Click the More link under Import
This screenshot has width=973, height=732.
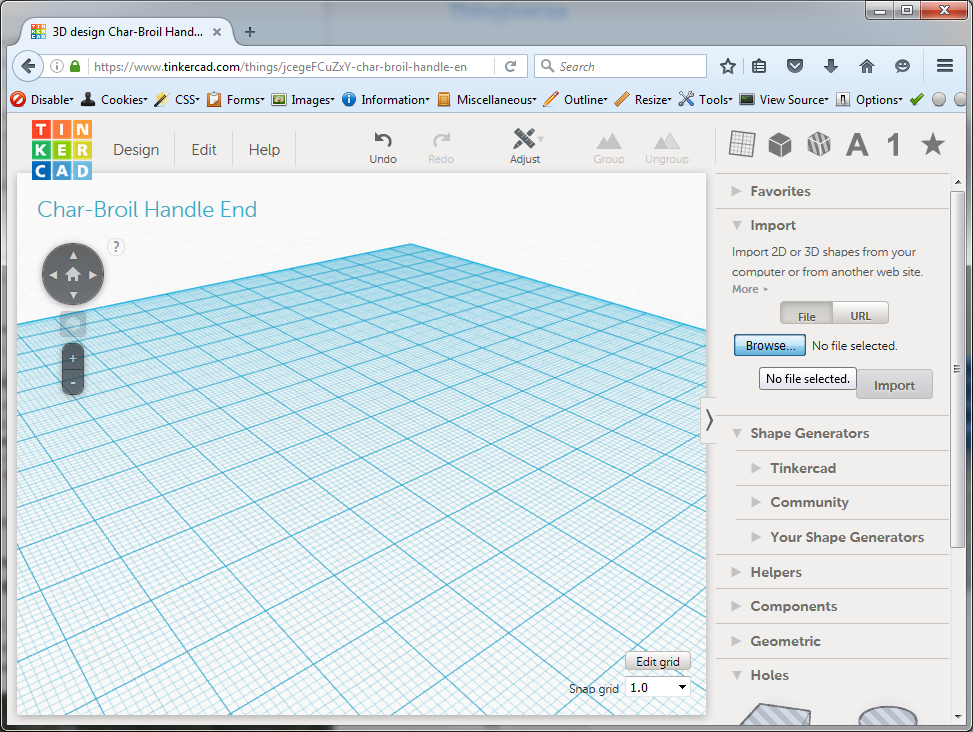tap(750, 289)
